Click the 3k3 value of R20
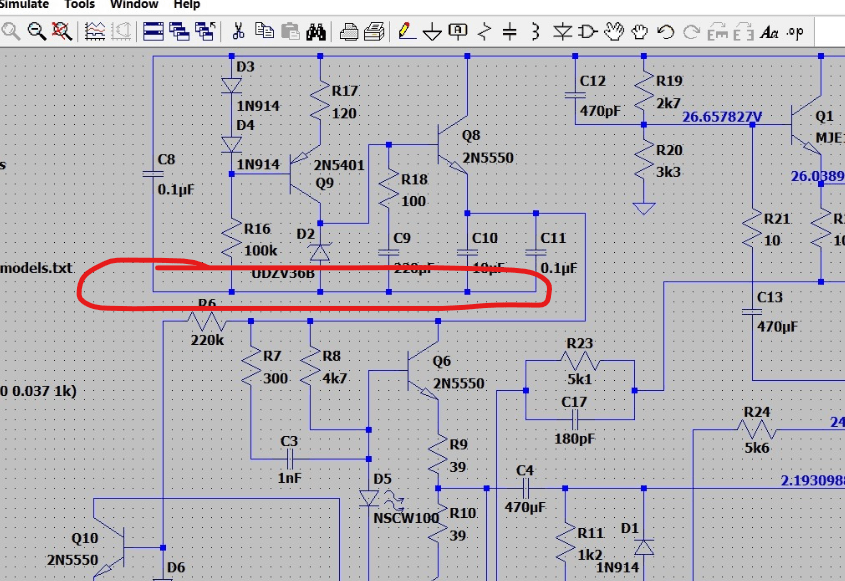This screenshot has height=581, width=845. [668, 172]
